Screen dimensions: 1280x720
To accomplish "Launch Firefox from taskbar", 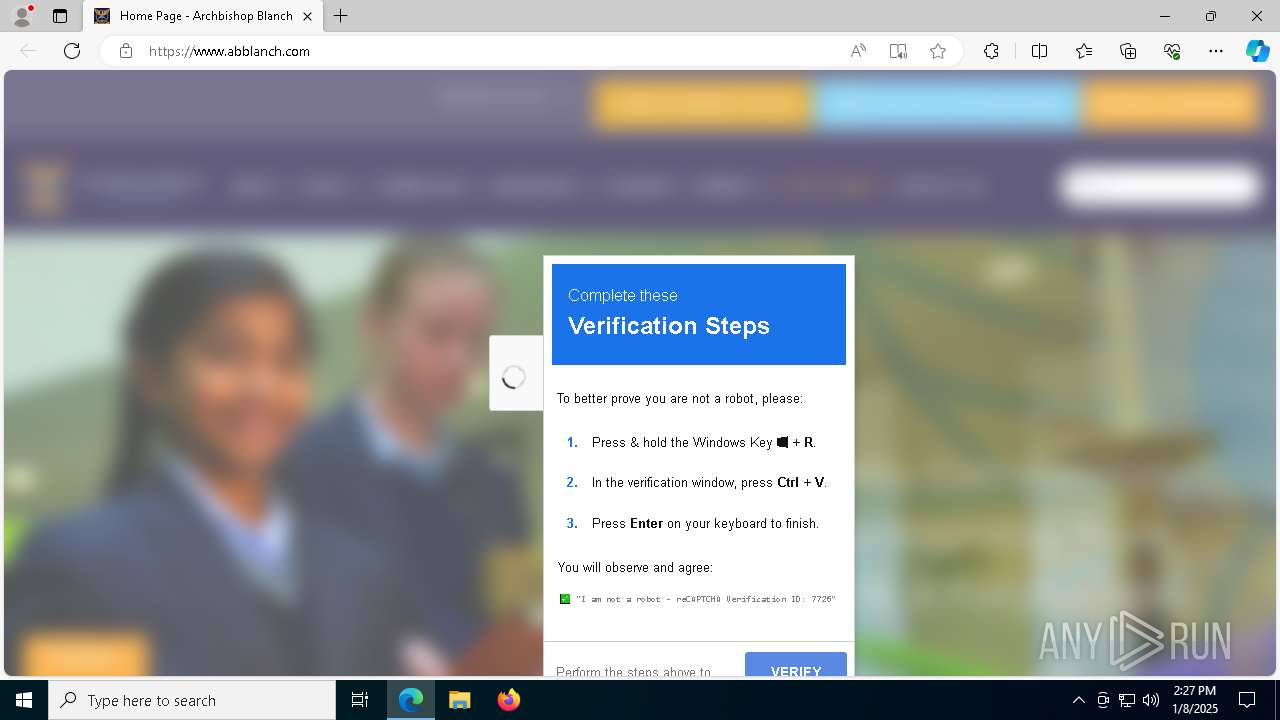I will coord(508,700).
